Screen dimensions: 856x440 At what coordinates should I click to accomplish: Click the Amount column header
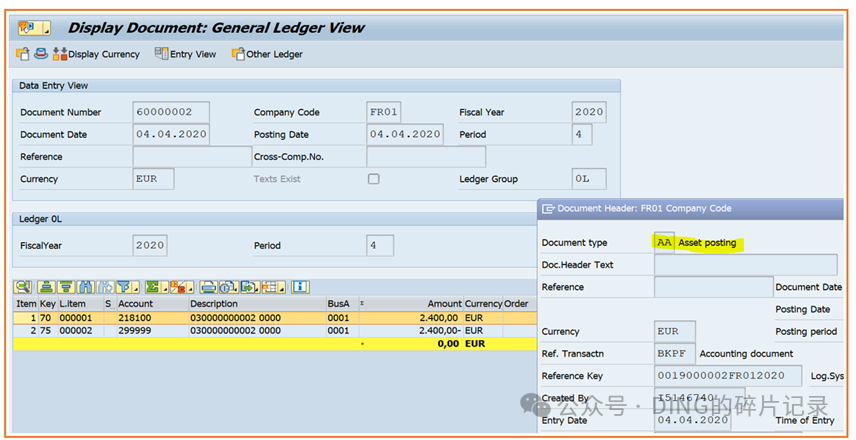pos(411,304)
